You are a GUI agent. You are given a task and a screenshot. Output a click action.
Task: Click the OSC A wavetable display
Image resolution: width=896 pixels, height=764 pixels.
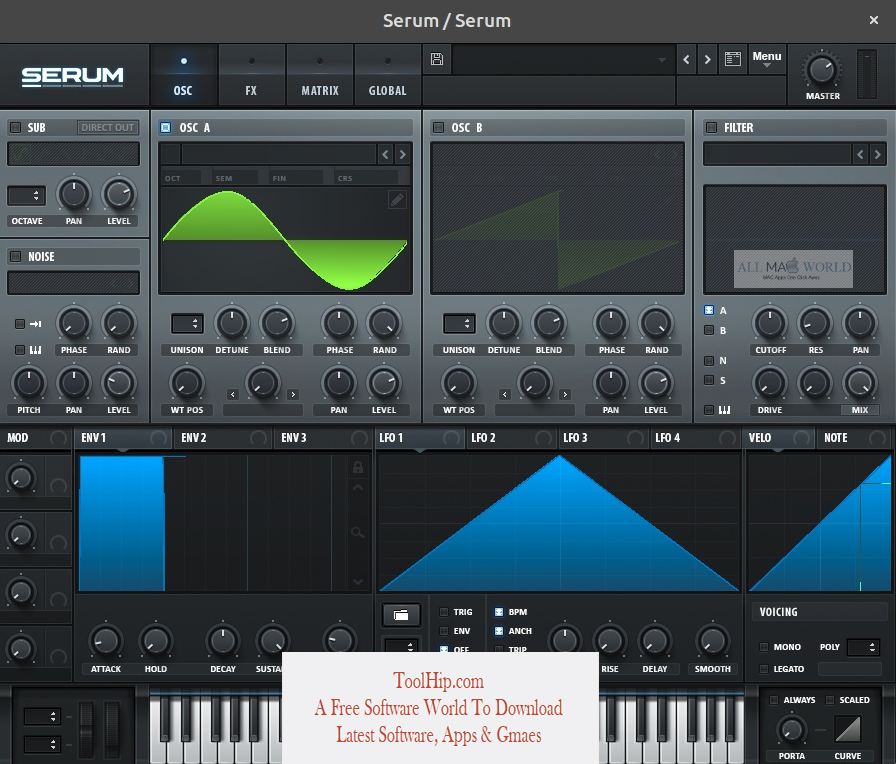coord(285,240)
